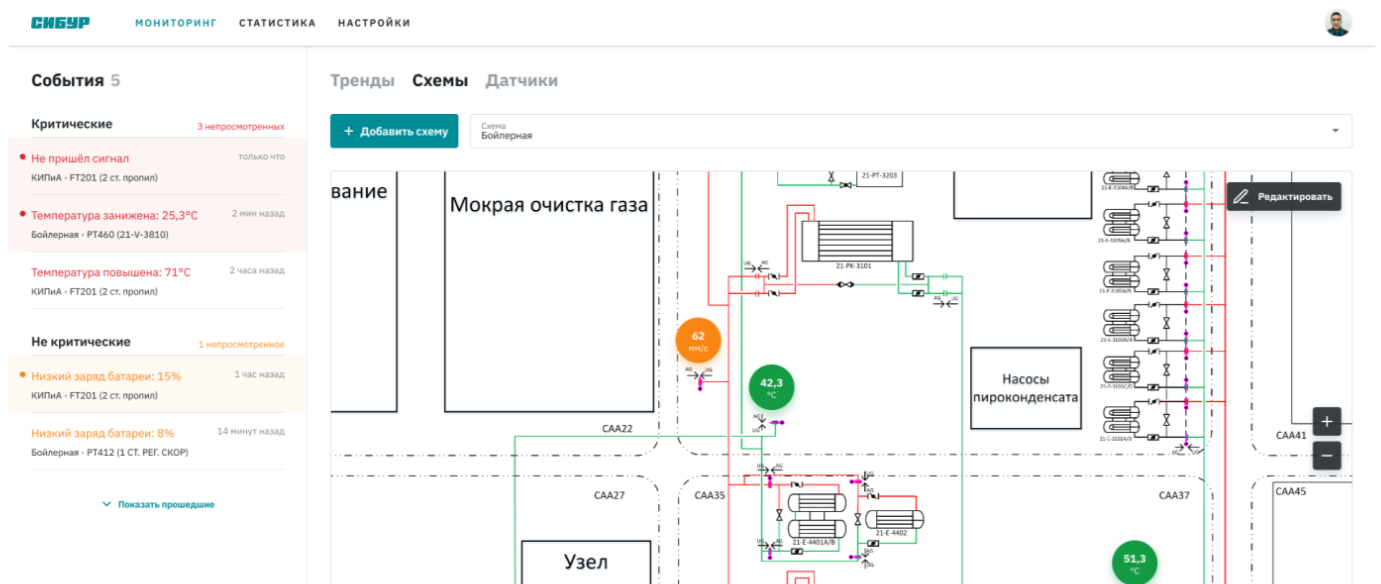Expand Показать прошедшие events list
The width and height of the screenshot is (1381, 584).
pos(160,504)
